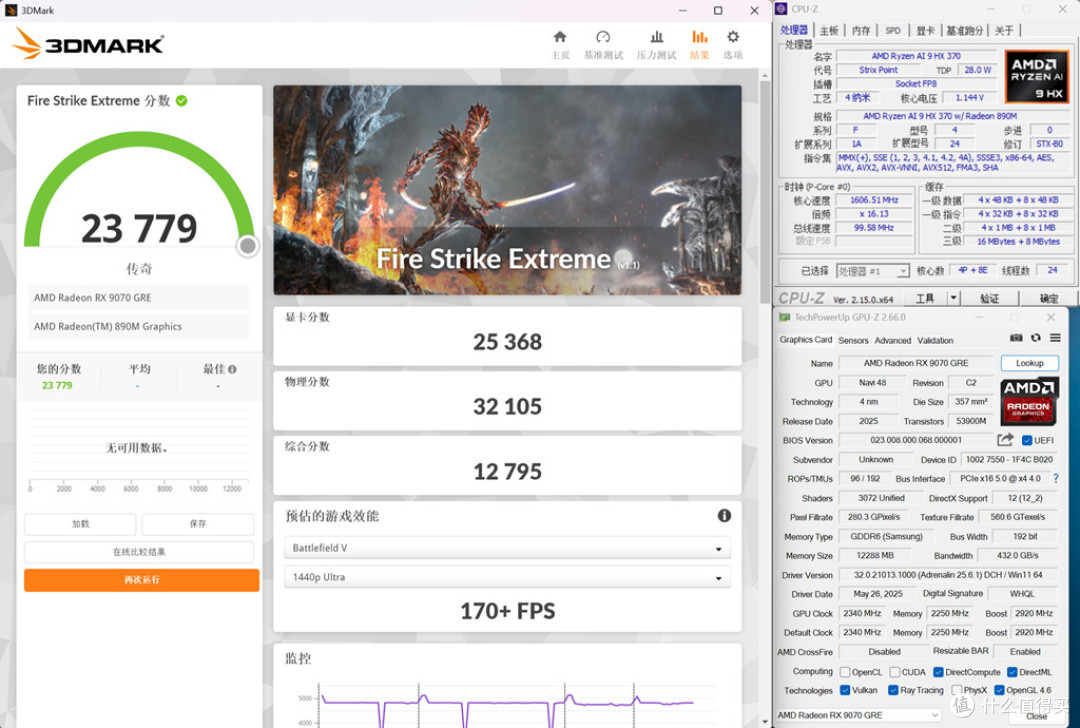Switch to the SPD tab in CPU-Z

coord(893,30)
